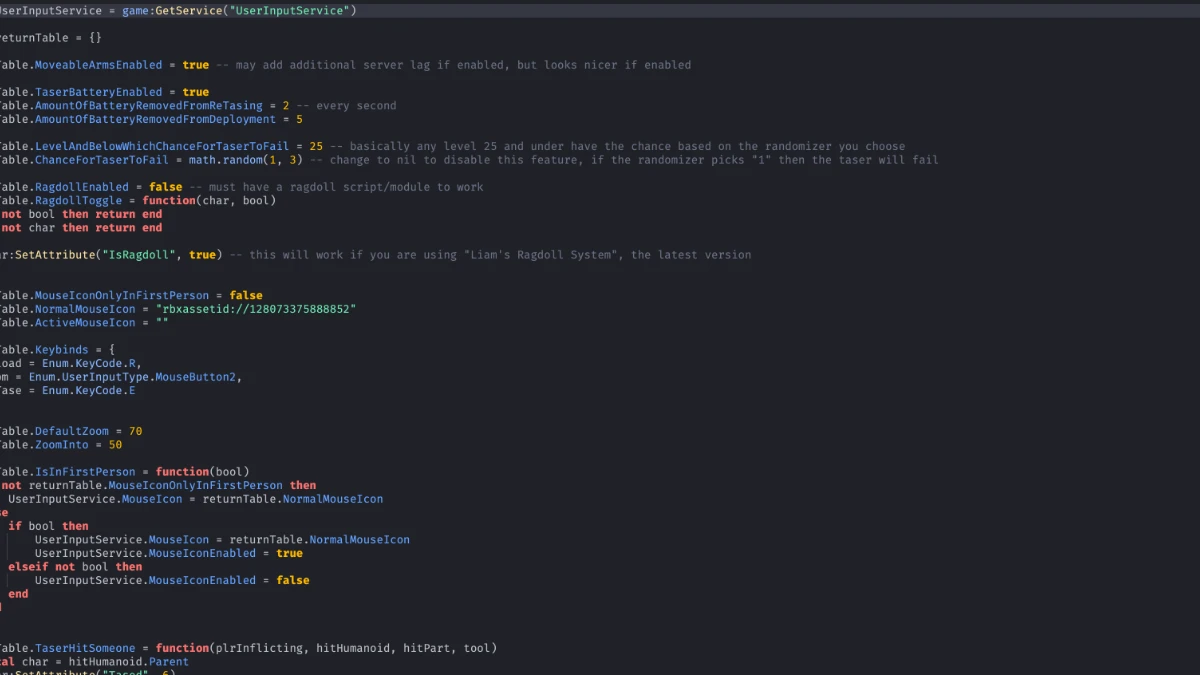
Task: Click Enum.KeyCode.E value
Action: coord(88,391)
